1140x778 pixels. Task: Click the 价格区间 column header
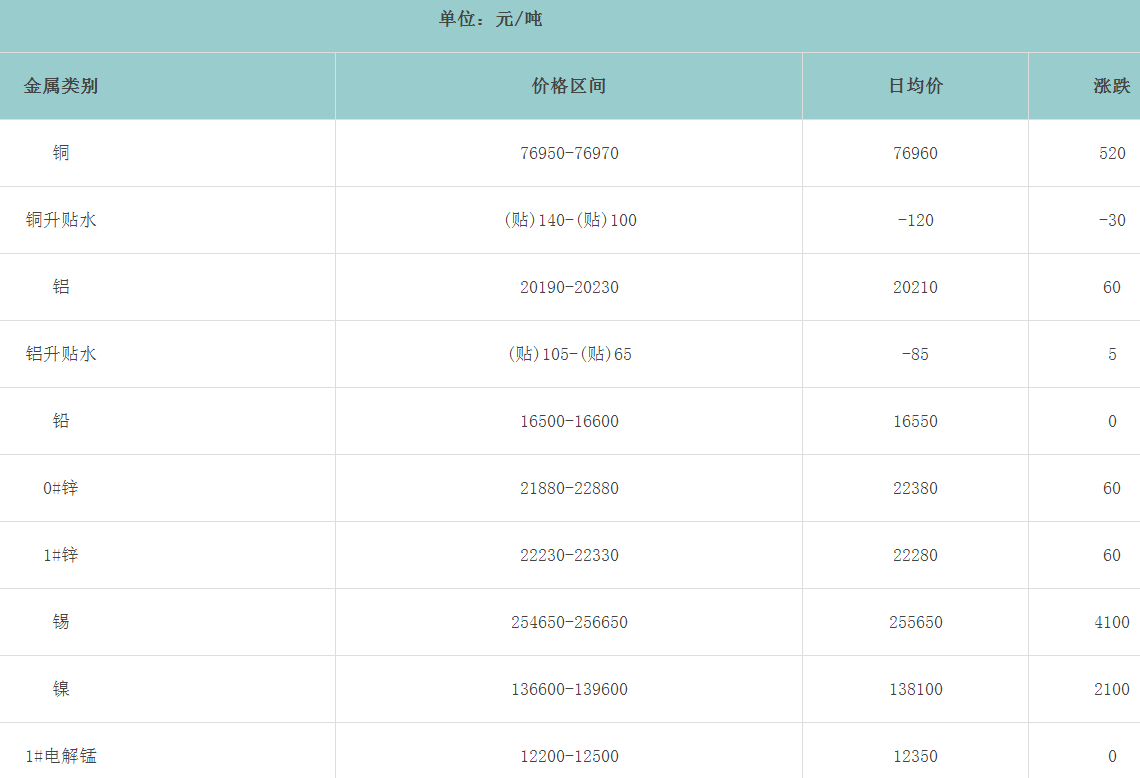(x=569, y=86)
